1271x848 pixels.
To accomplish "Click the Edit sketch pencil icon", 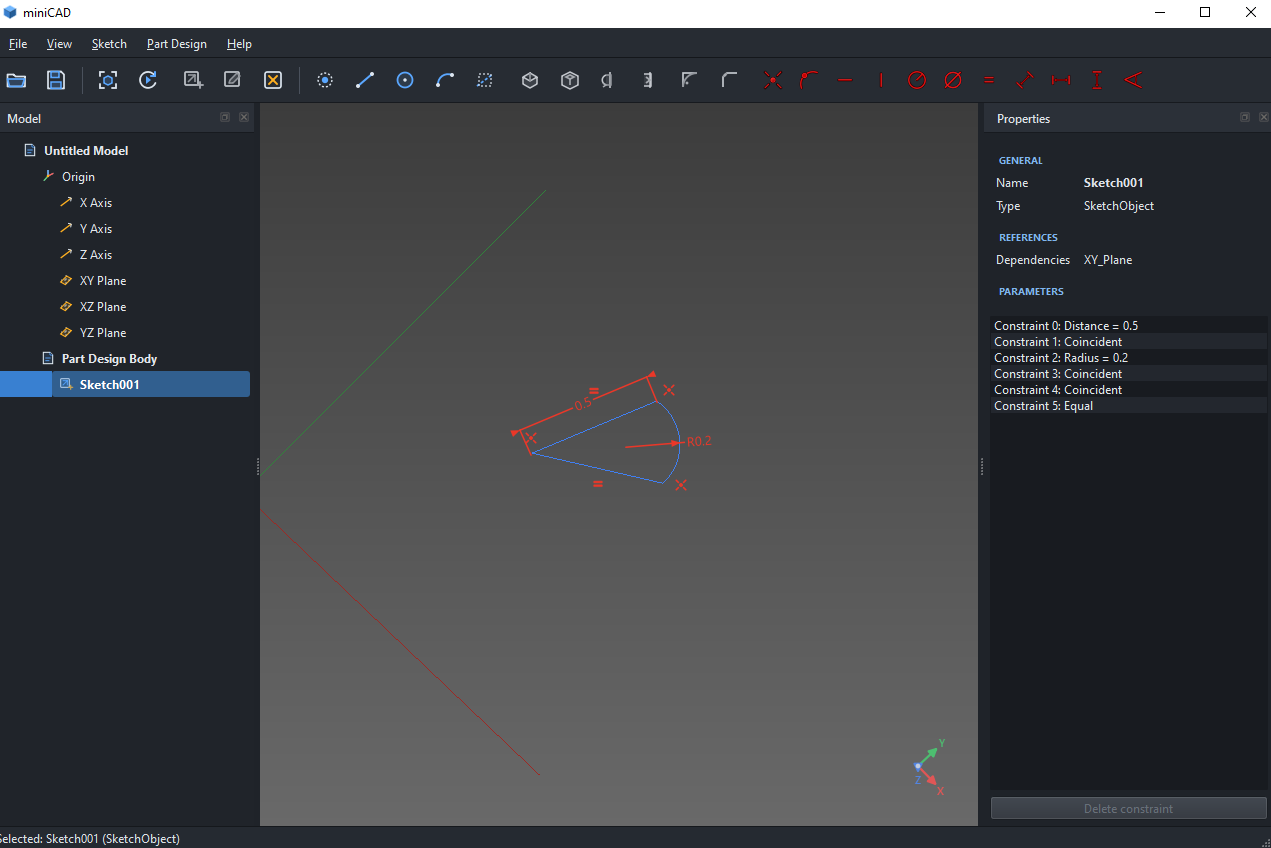I will coord(232,80).
